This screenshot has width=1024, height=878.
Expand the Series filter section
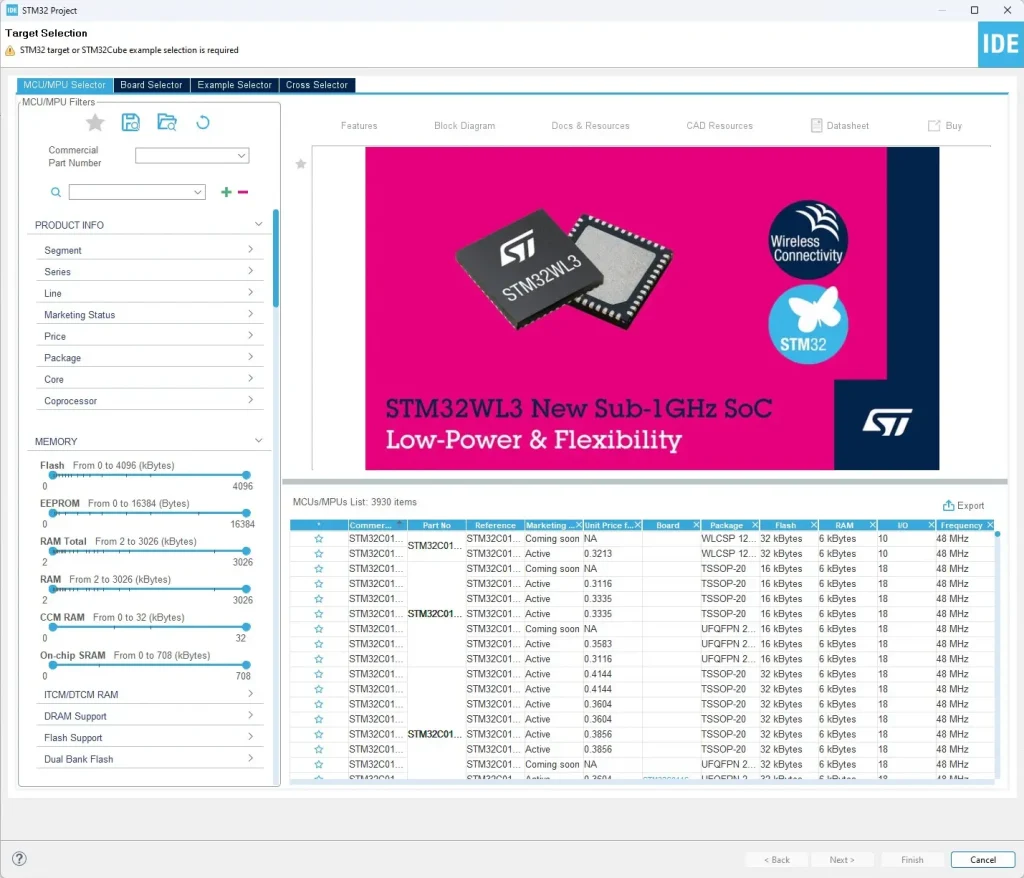click(x=150, y=272)
